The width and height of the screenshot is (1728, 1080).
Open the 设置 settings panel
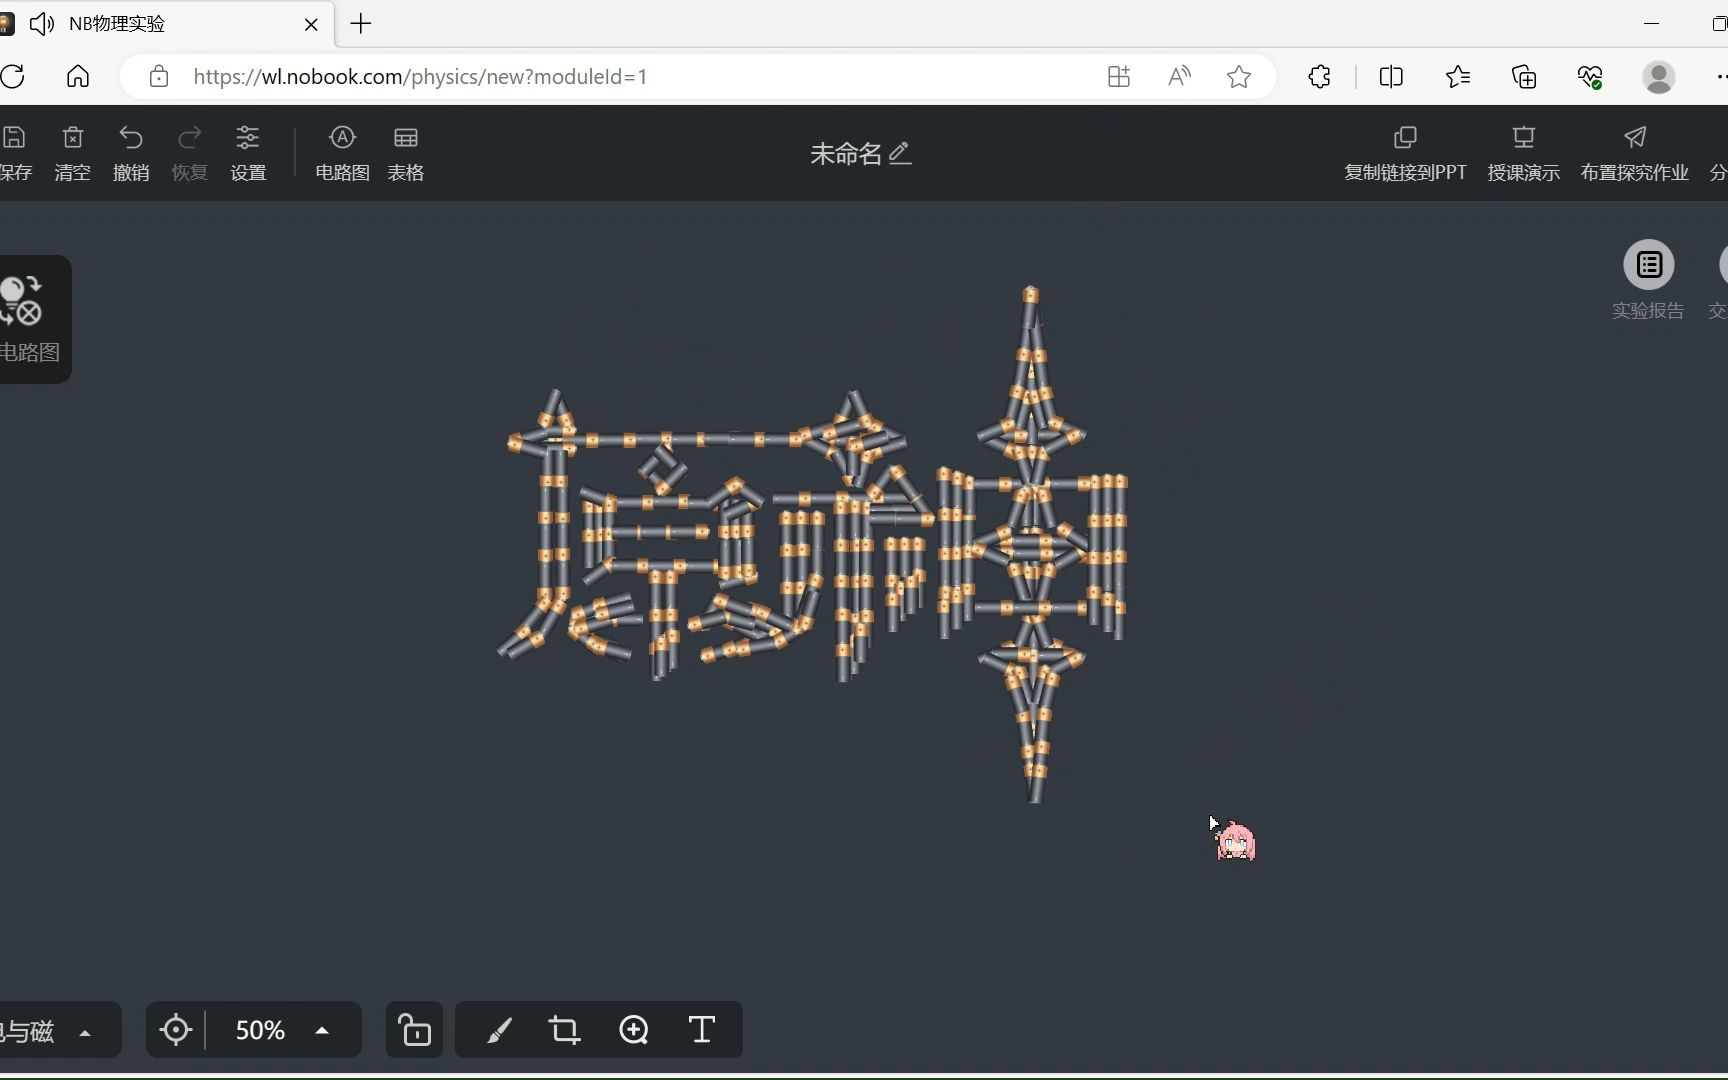pos(248,152)
